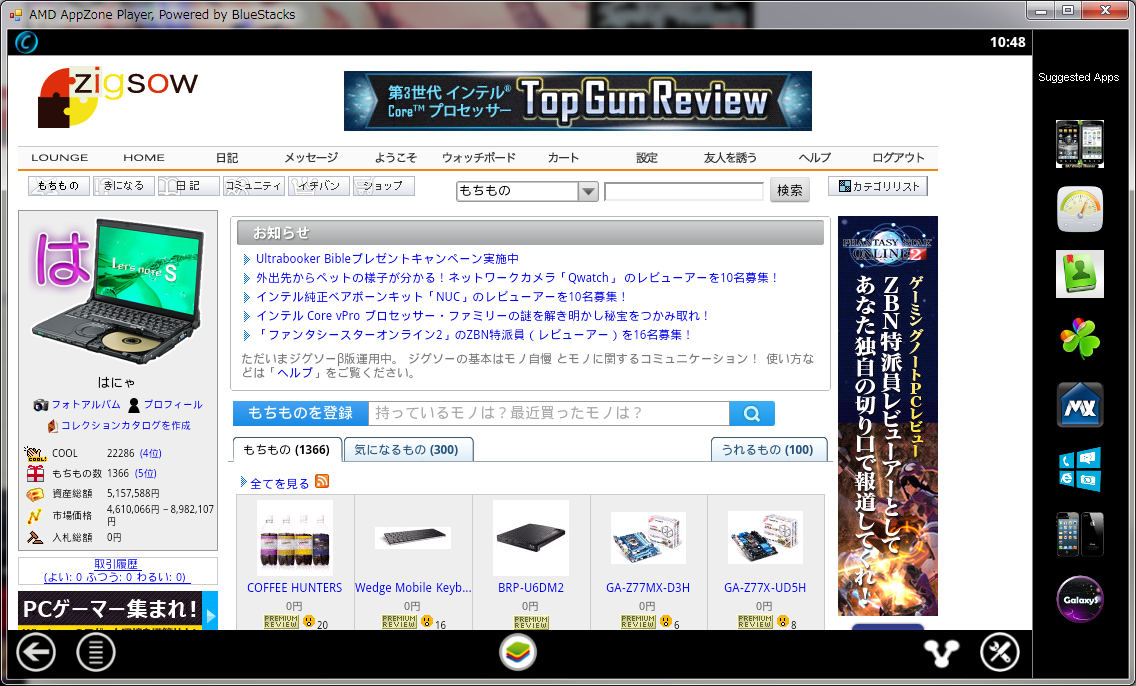Open the 取引履歴 link
Screen dimensions: 1136x686
[x=116, y=564]
